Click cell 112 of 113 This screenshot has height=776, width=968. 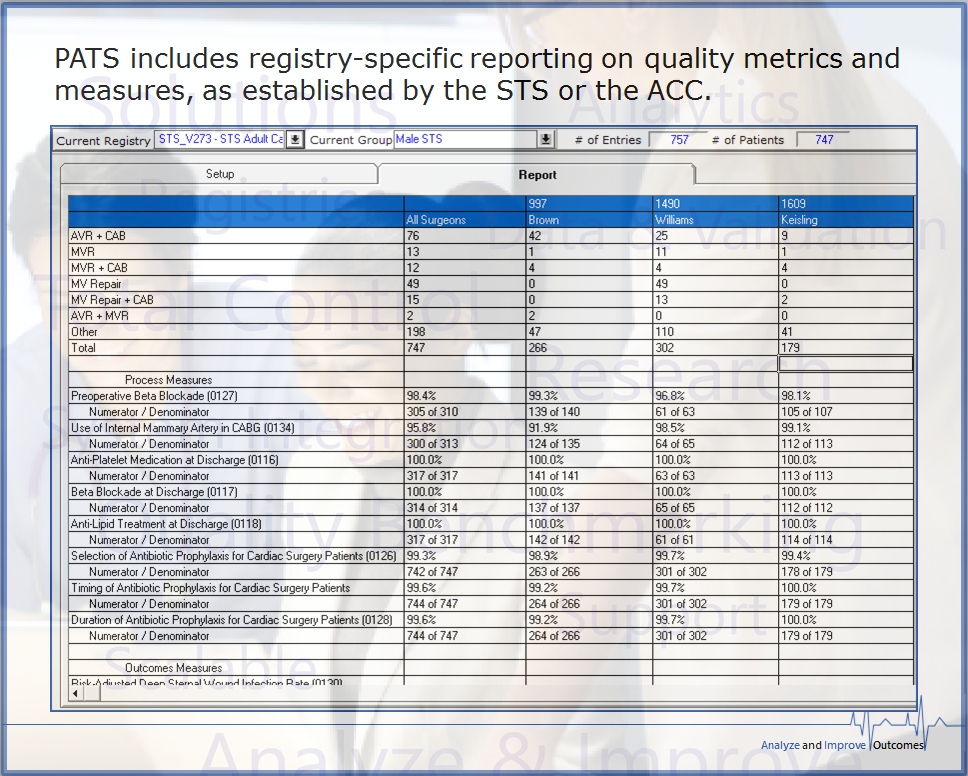846,444
